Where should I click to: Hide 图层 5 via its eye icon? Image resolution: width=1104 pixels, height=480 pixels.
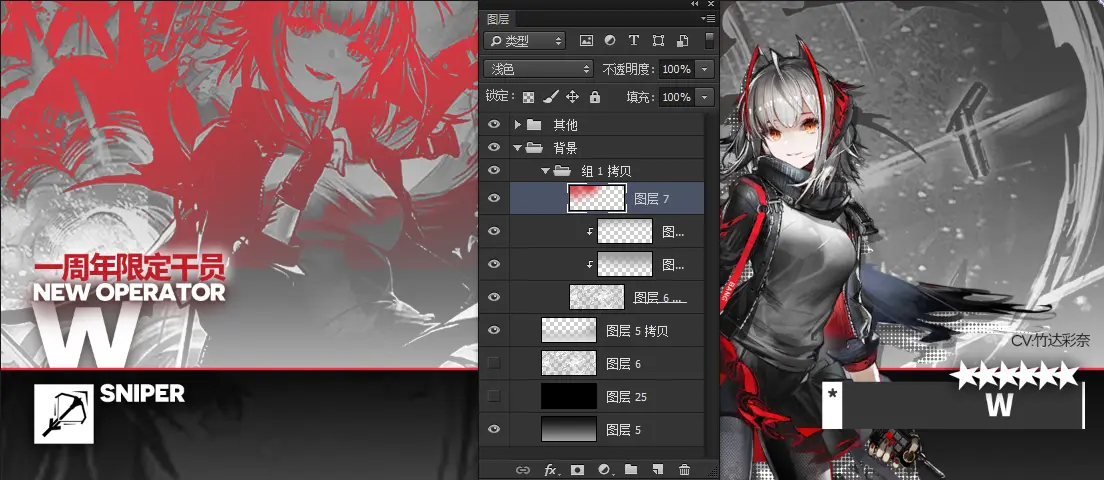[494, 429]
